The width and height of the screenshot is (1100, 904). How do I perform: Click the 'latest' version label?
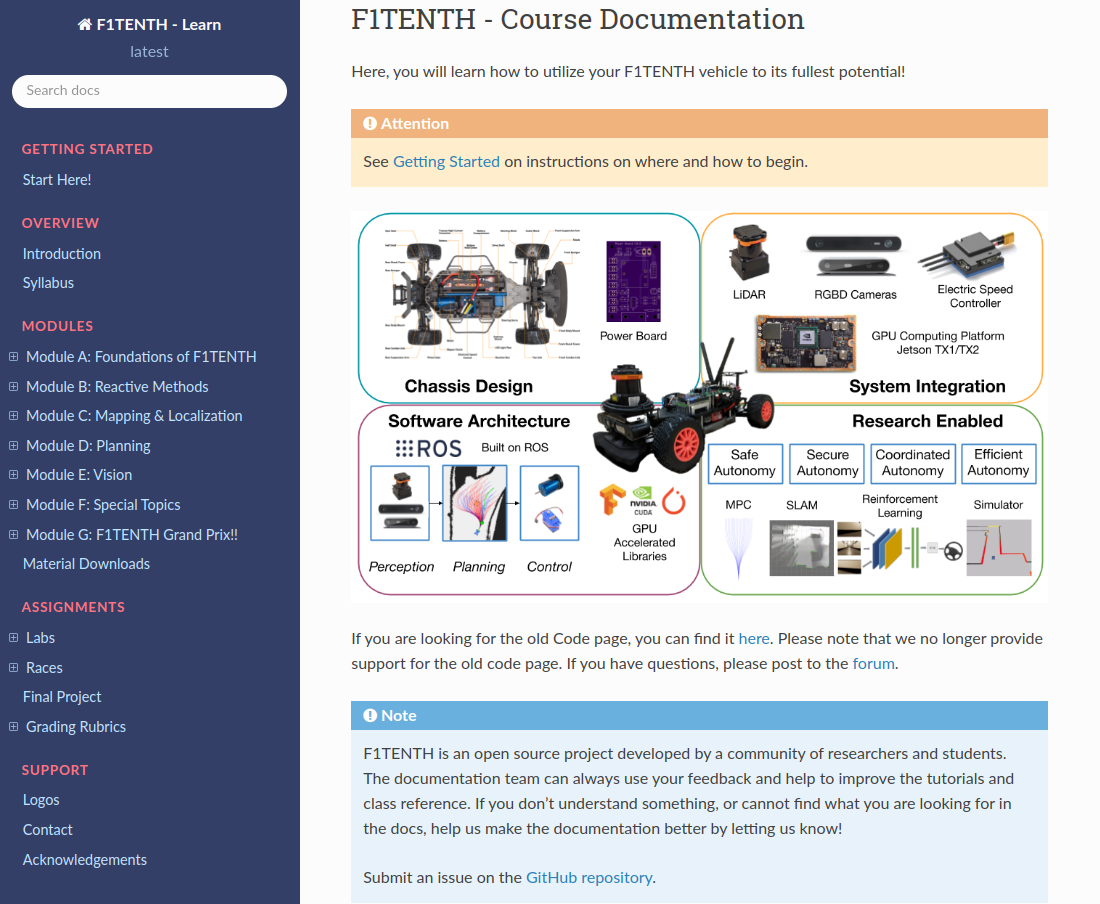pyautogui.click(x=149, y=52)
